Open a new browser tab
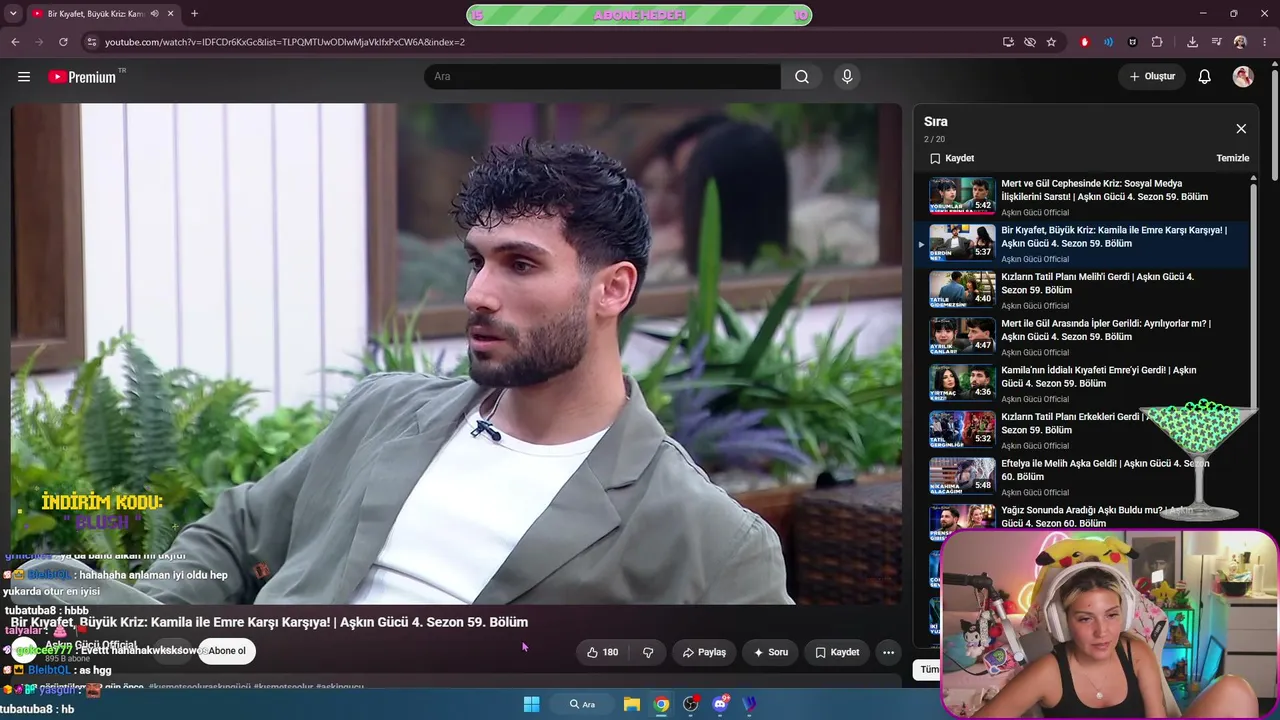The image size is (1280, 720). point(194,14)
